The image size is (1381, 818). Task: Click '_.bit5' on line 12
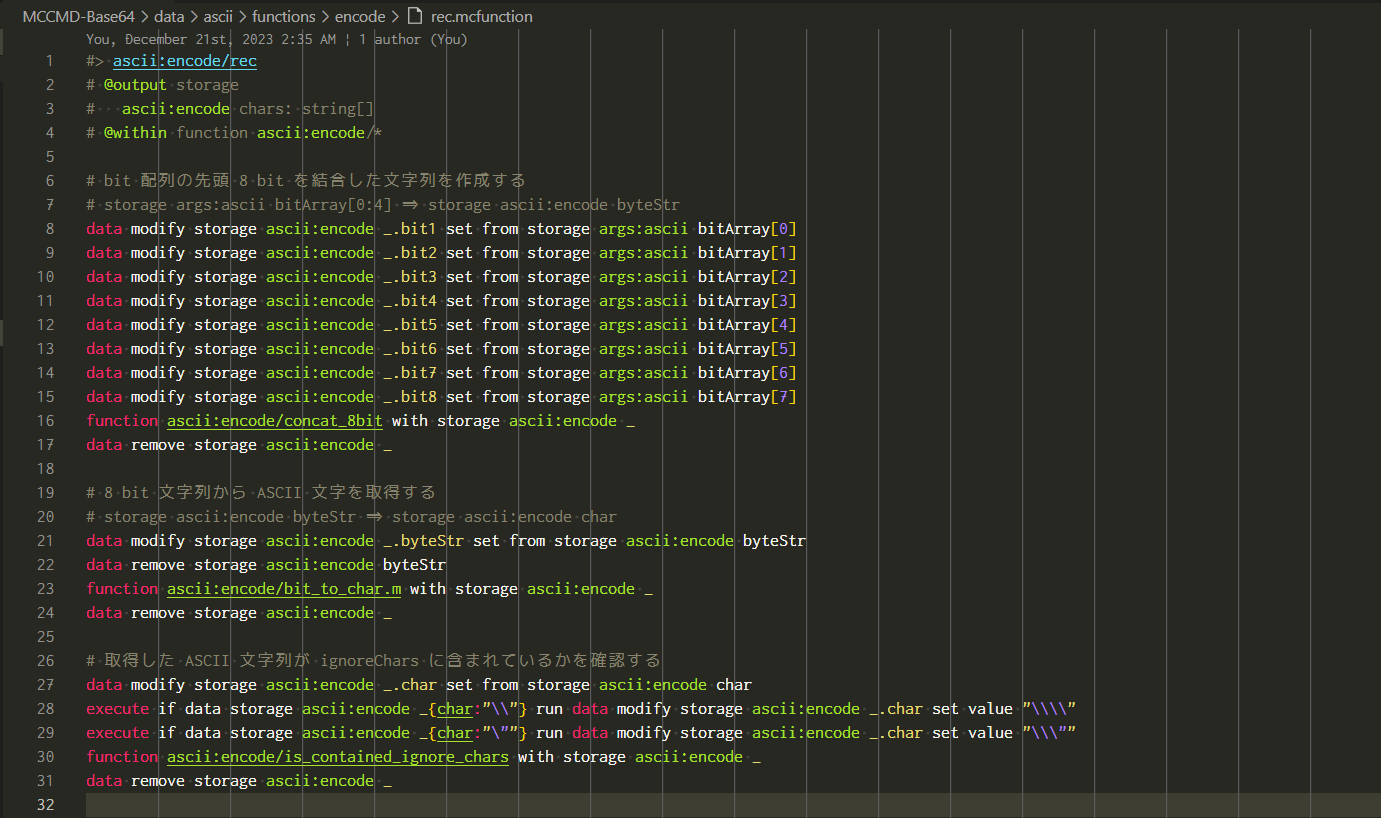click(x=410, y=325)
